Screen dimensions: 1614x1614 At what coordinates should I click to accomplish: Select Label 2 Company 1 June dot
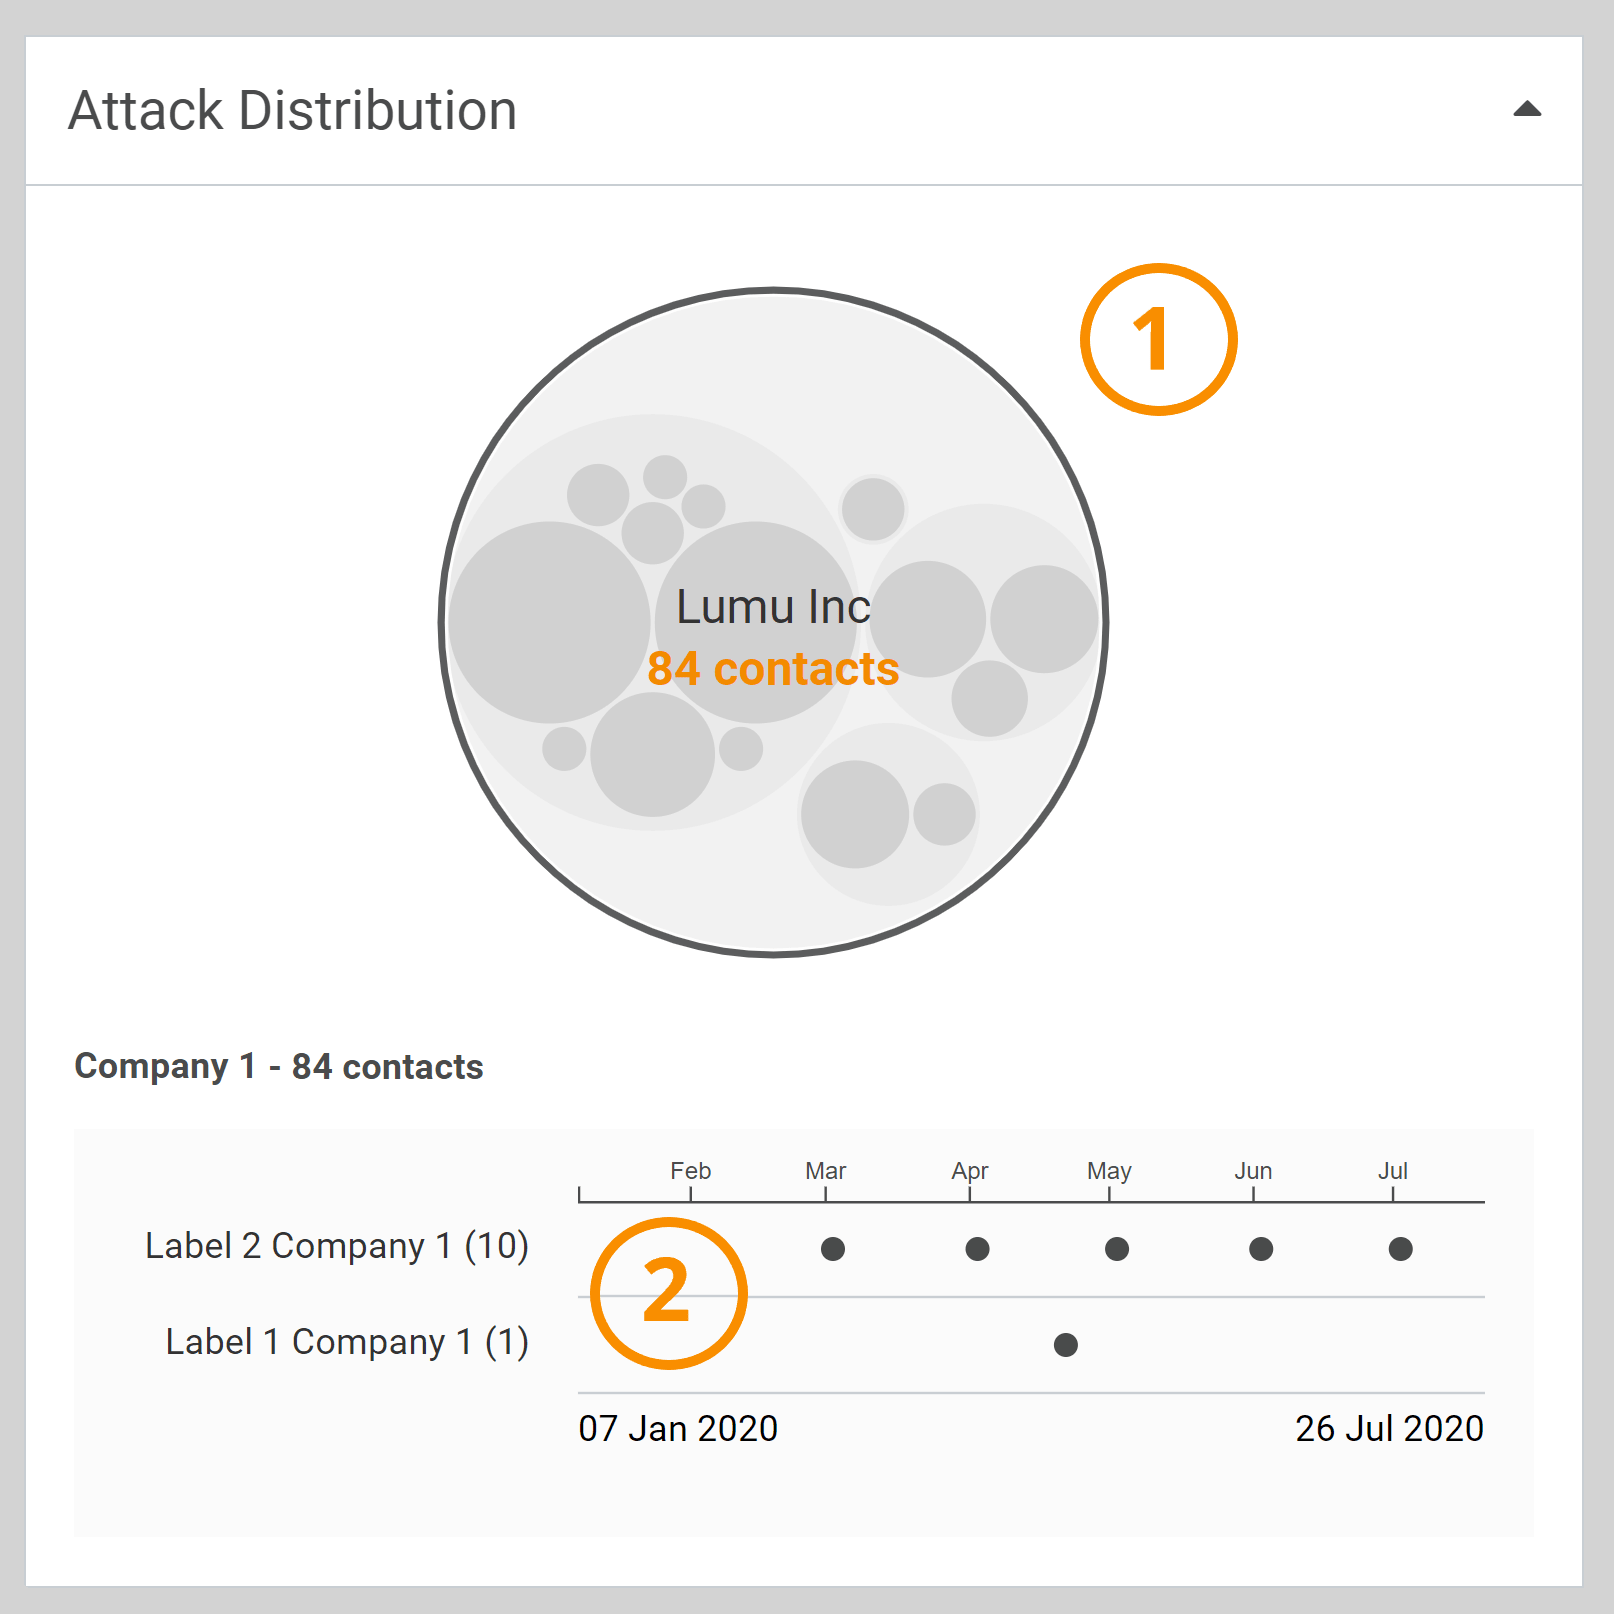tap(1261, 1249)
